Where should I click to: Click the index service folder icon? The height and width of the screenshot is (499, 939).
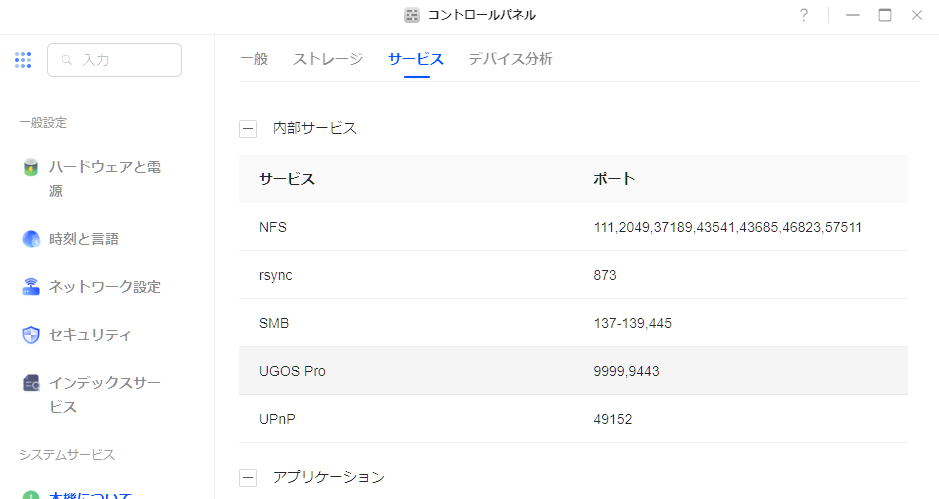[31, 383]
